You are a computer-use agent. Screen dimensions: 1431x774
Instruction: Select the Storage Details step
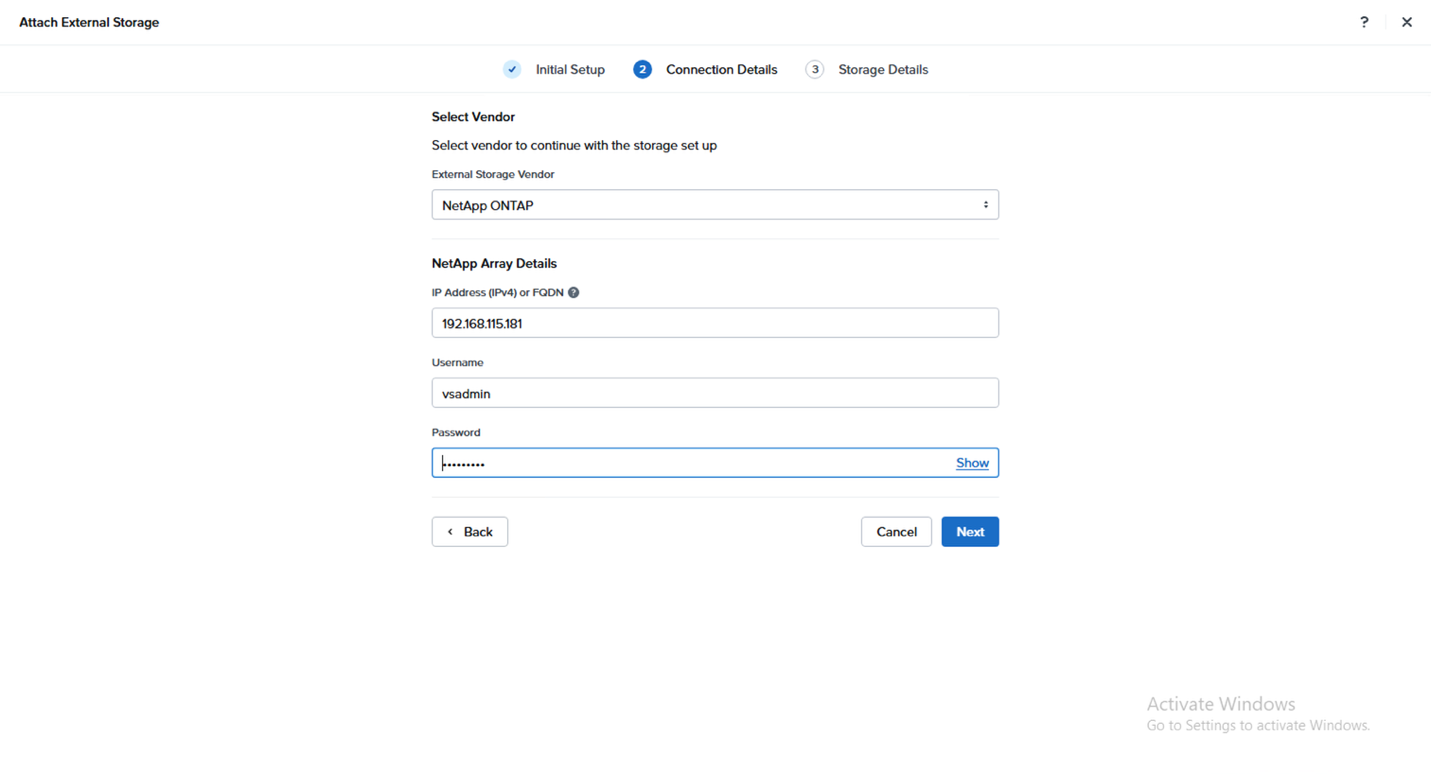click(883, 70)
